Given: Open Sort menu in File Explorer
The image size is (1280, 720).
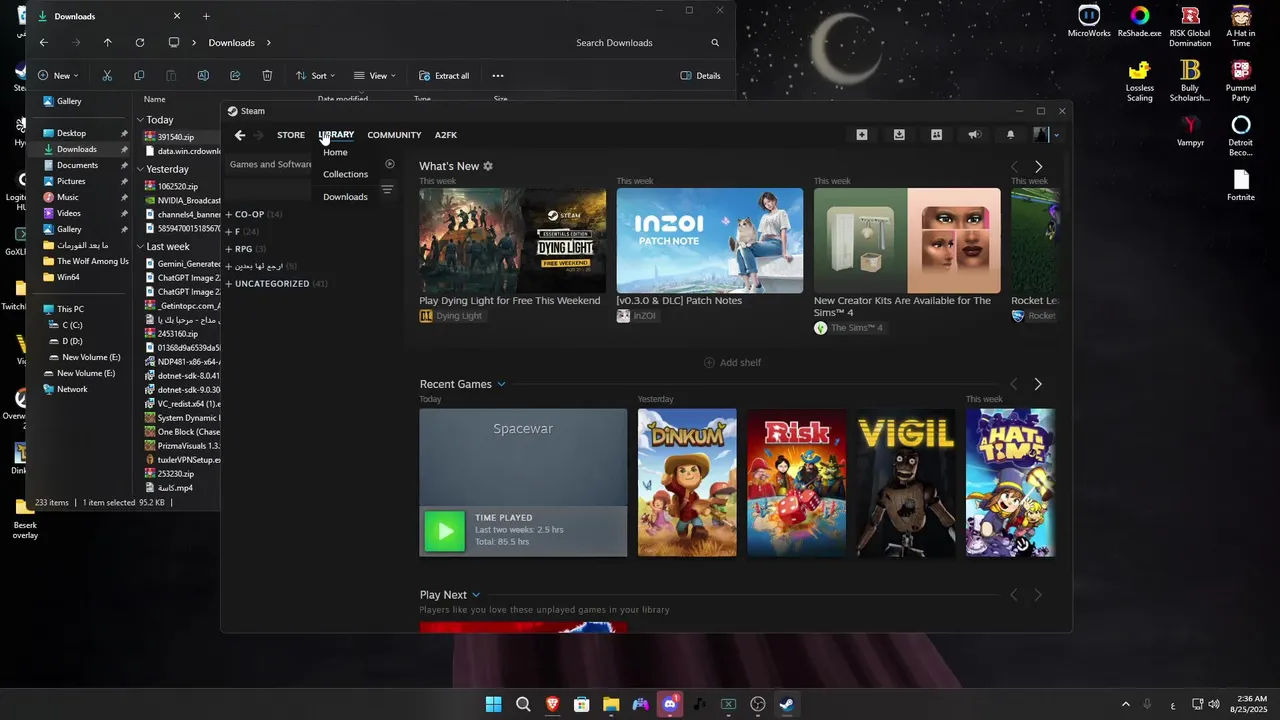Looking at the screenshot, I should click(315, 76).
